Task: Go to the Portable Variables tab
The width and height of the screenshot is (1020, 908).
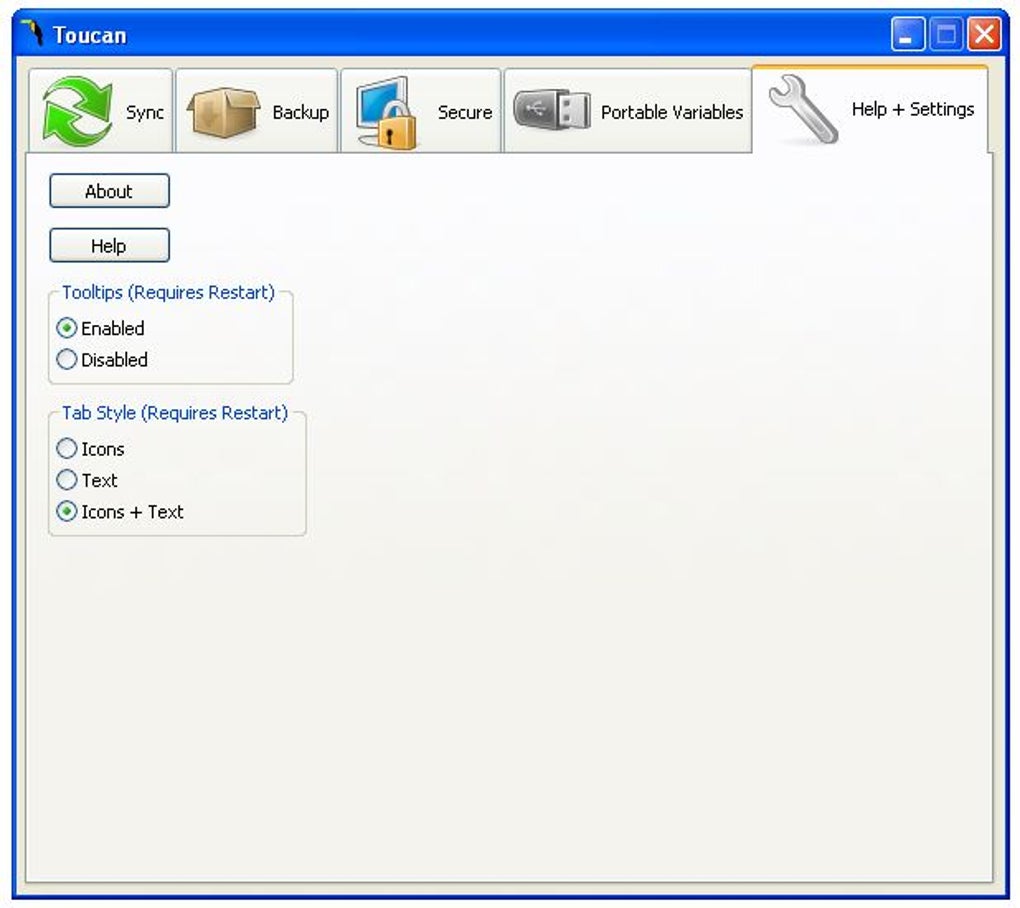Action: (x=628, y=111)
